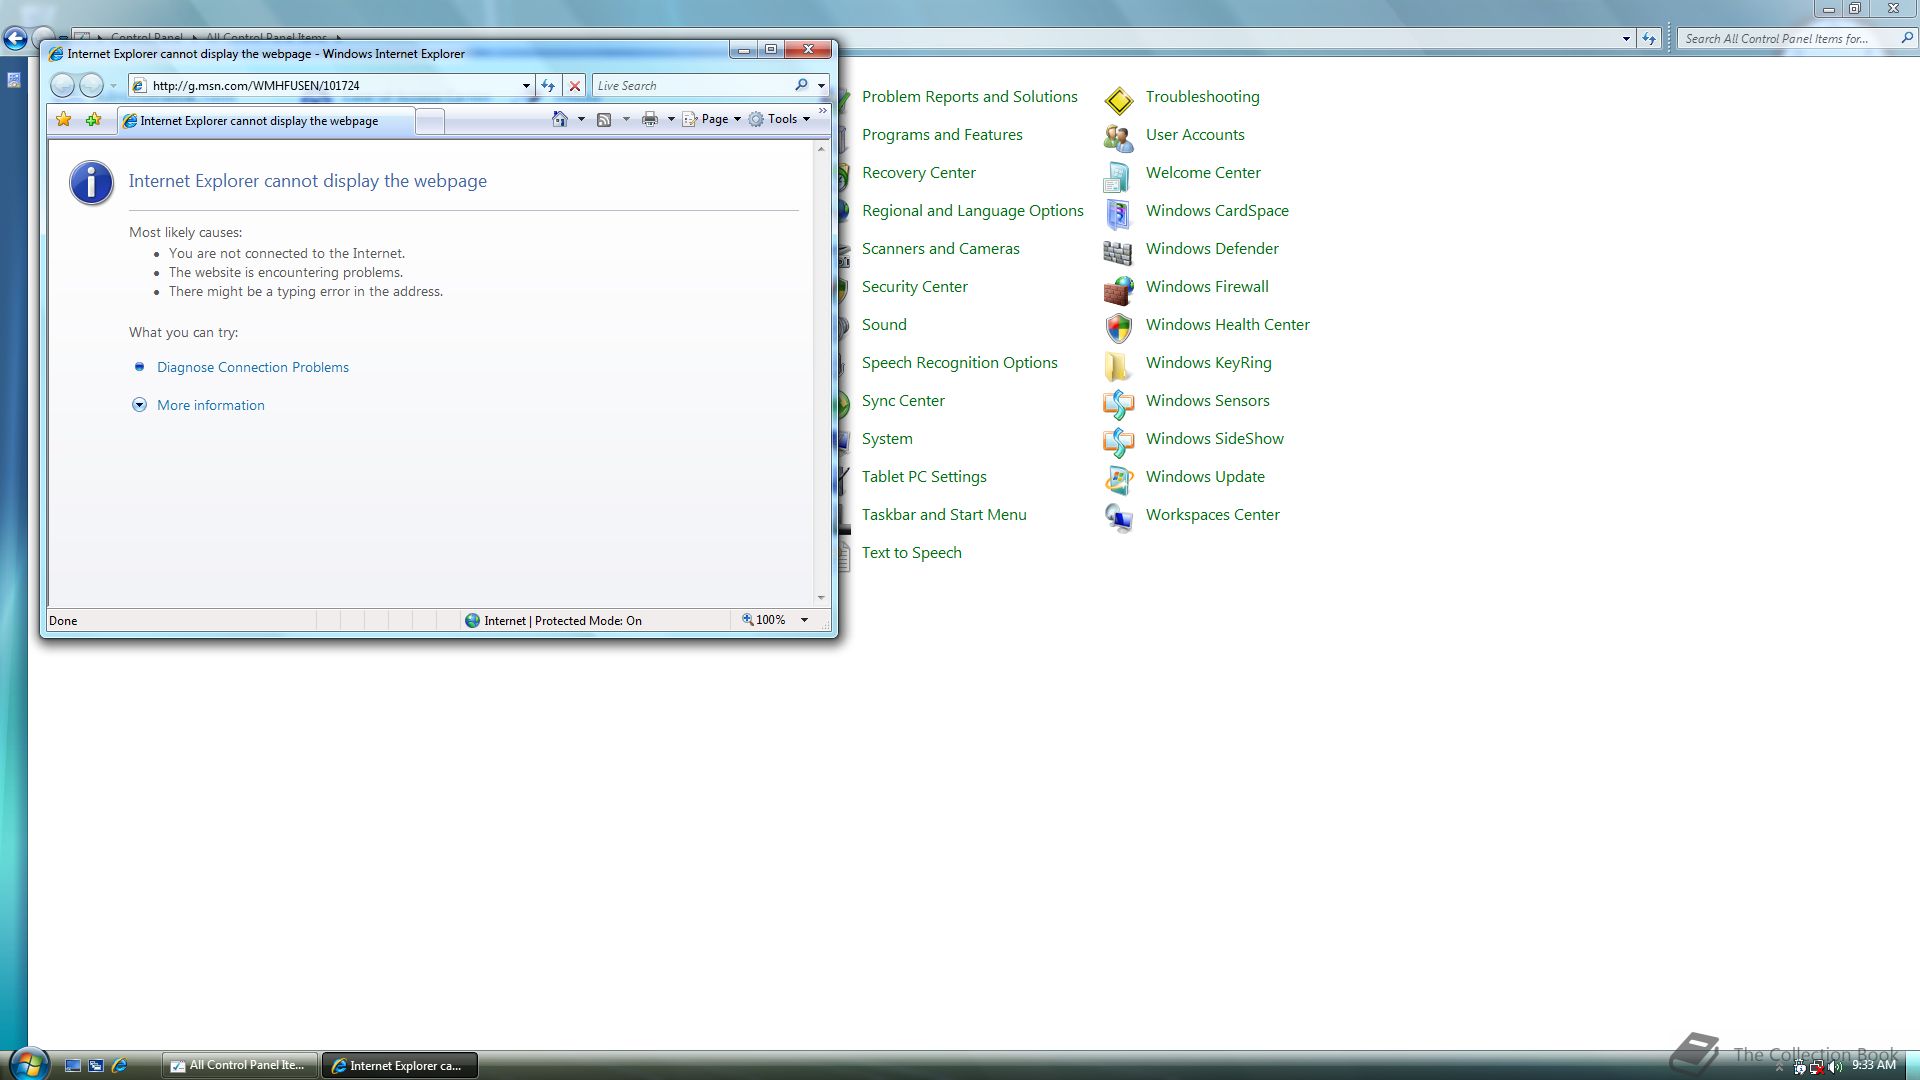1920x1080 pixels.
Task: Open Taskbar and Start Menu settings
Action: pos(944,515)
